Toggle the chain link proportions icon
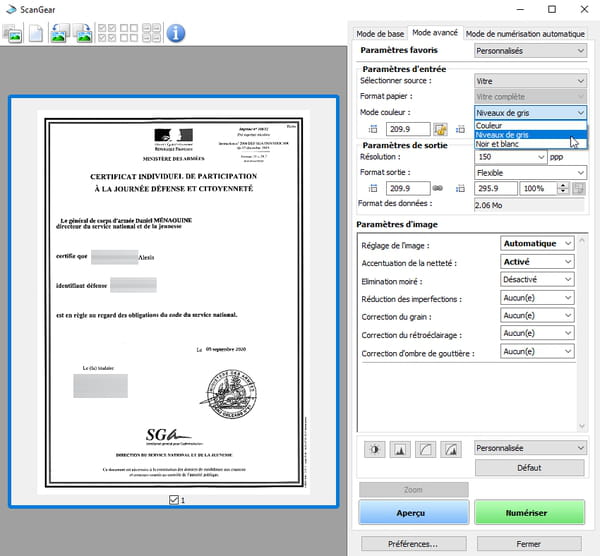This screenshot has height=556, width=600. (438, 188)
